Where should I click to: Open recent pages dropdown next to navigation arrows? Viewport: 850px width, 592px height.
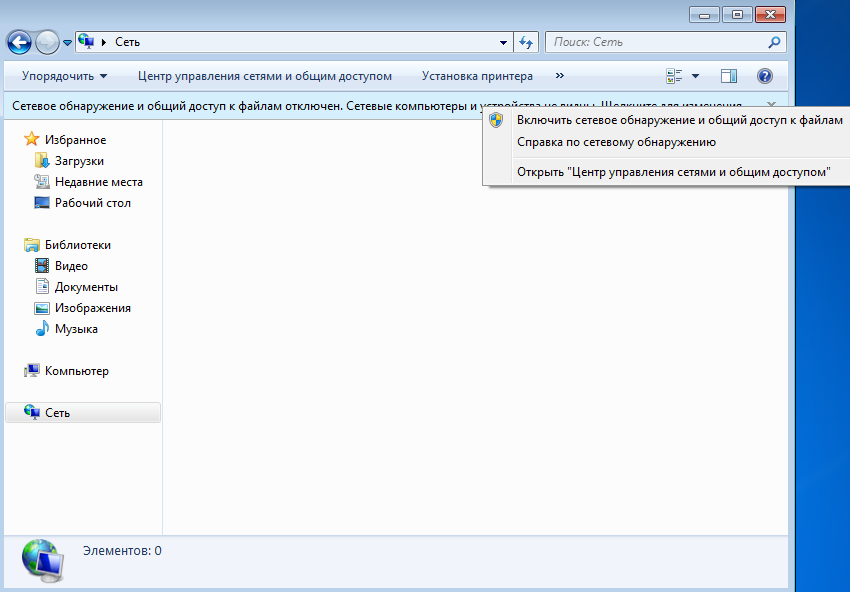point(67,42)
